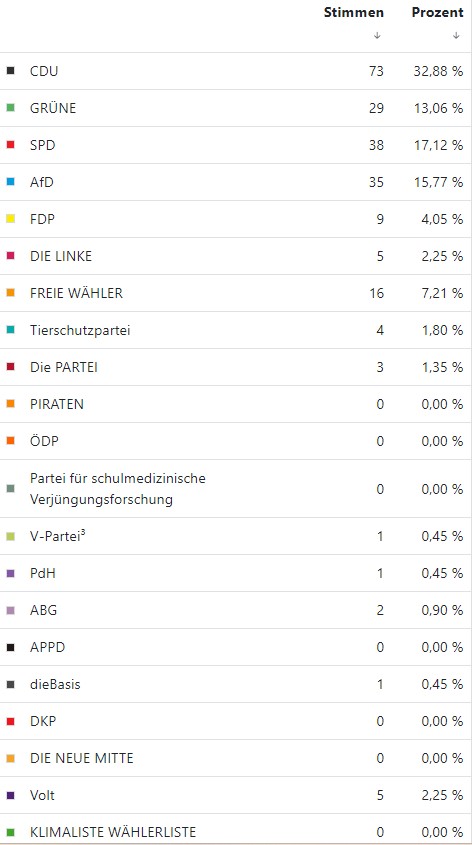Sort by Prozent using arrow icon
Screen dimensions: 472x845
tap(456, 35)
